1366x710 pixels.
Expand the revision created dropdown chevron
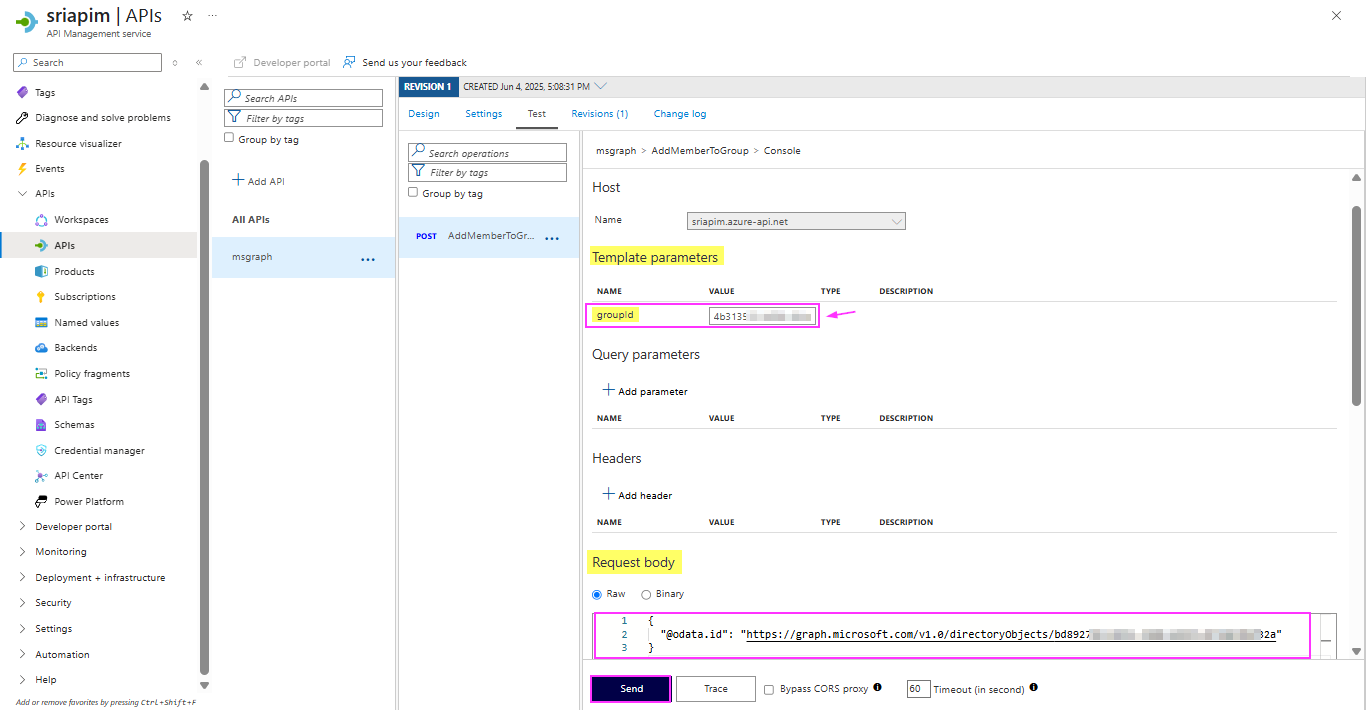600,86
